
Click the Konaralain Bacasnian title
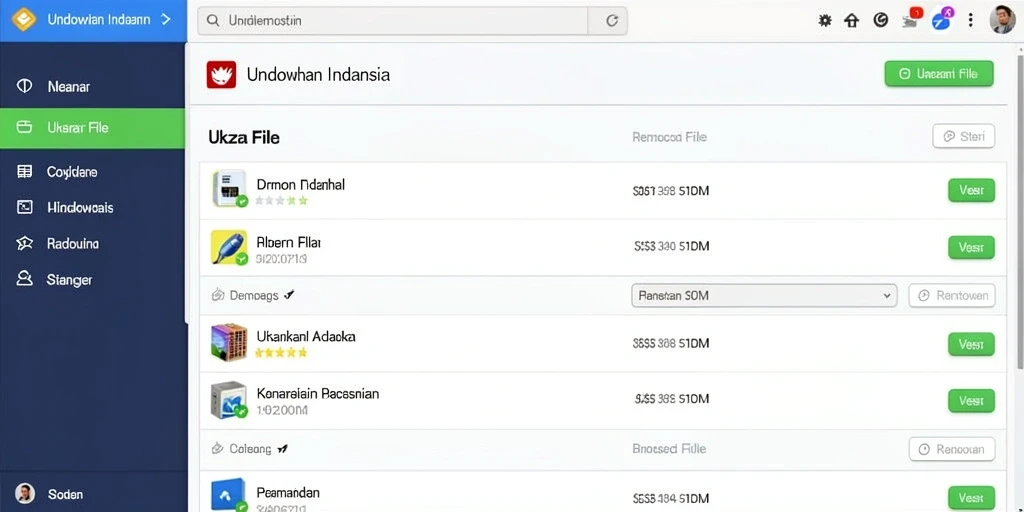pyautogui.click(x=317, y=394)
